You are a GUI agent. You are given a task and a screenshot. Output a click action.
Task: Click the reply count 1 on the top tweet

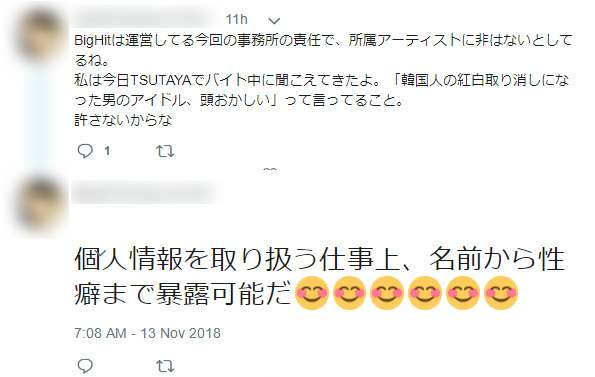coord(107,151)
